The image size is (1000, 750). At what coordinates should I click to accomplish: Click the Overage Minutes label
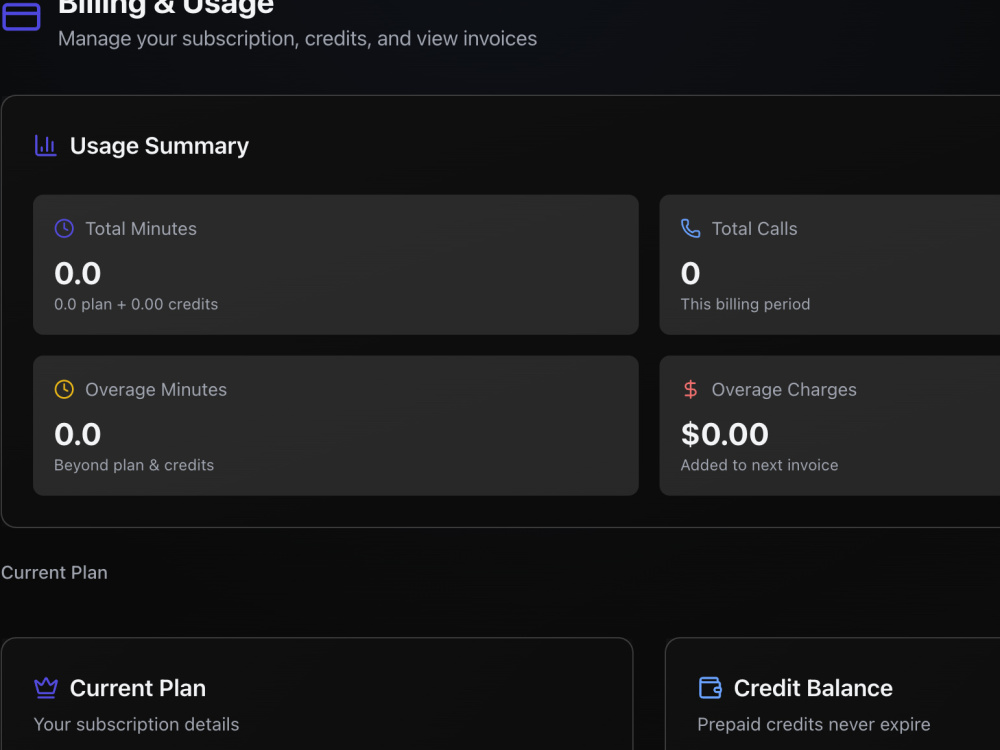coord(156,389)
